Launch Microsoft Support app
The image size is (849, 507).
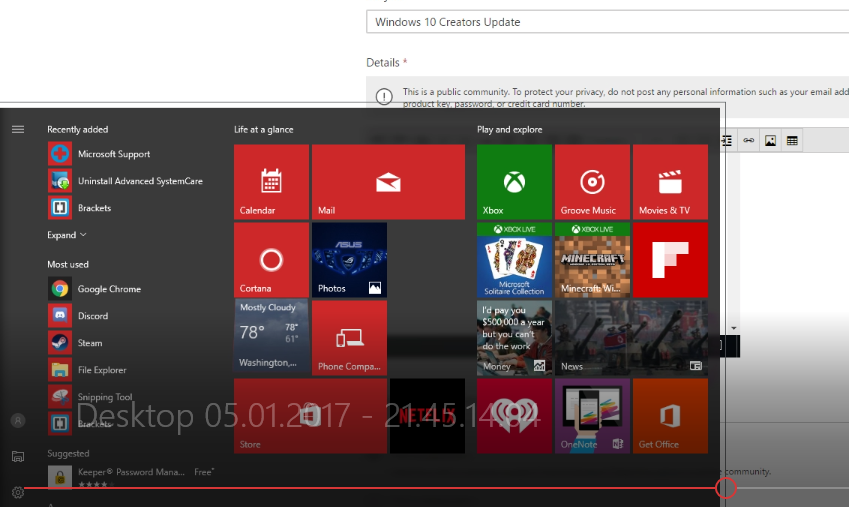(99, 154)
